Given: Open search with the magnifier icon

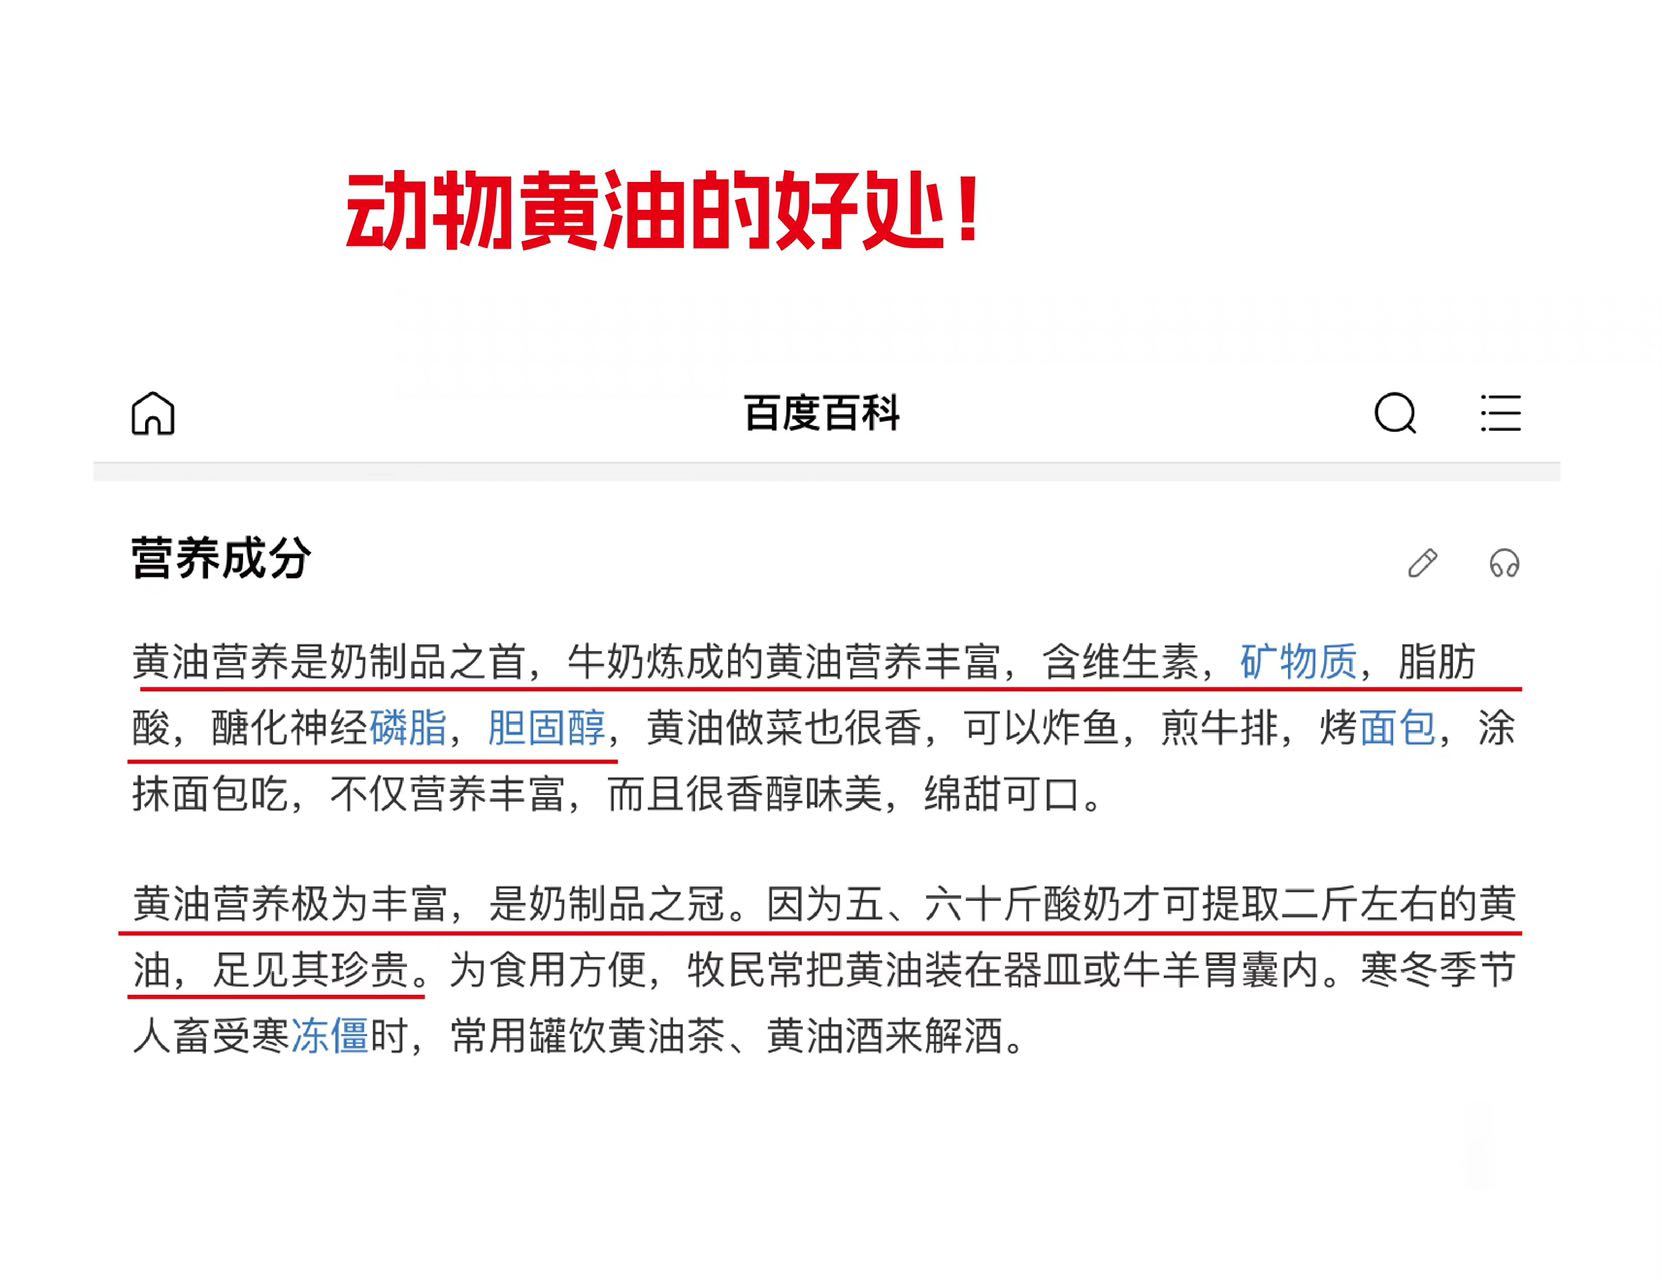Looking at the screenshot, I should click(x=1395, y=413).
